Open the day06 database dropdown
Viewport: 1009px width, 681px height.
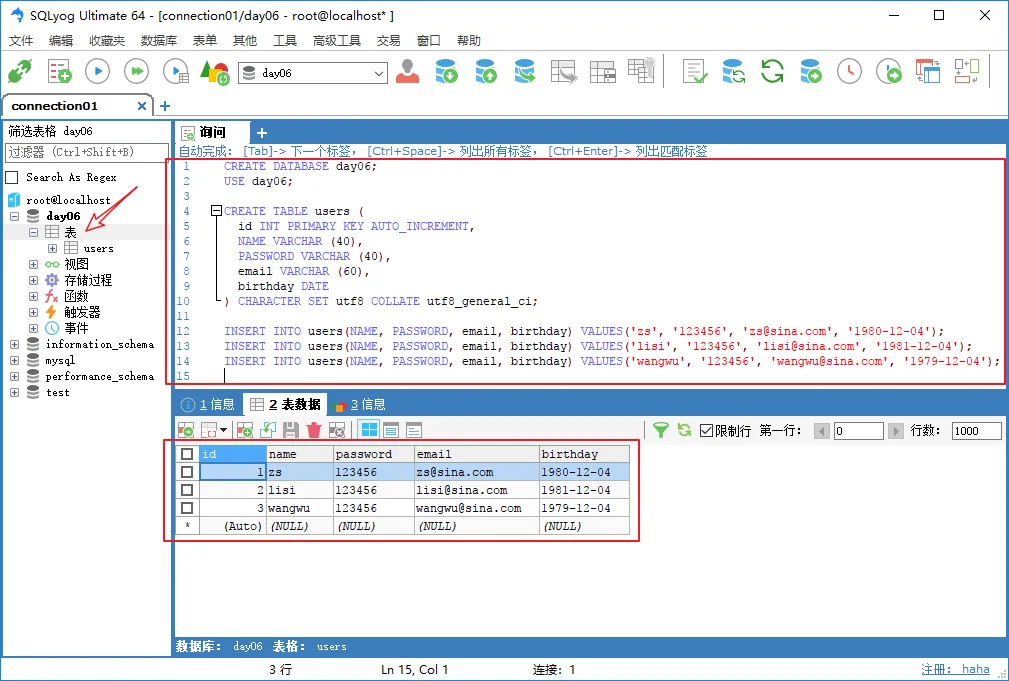pos(378,73)
